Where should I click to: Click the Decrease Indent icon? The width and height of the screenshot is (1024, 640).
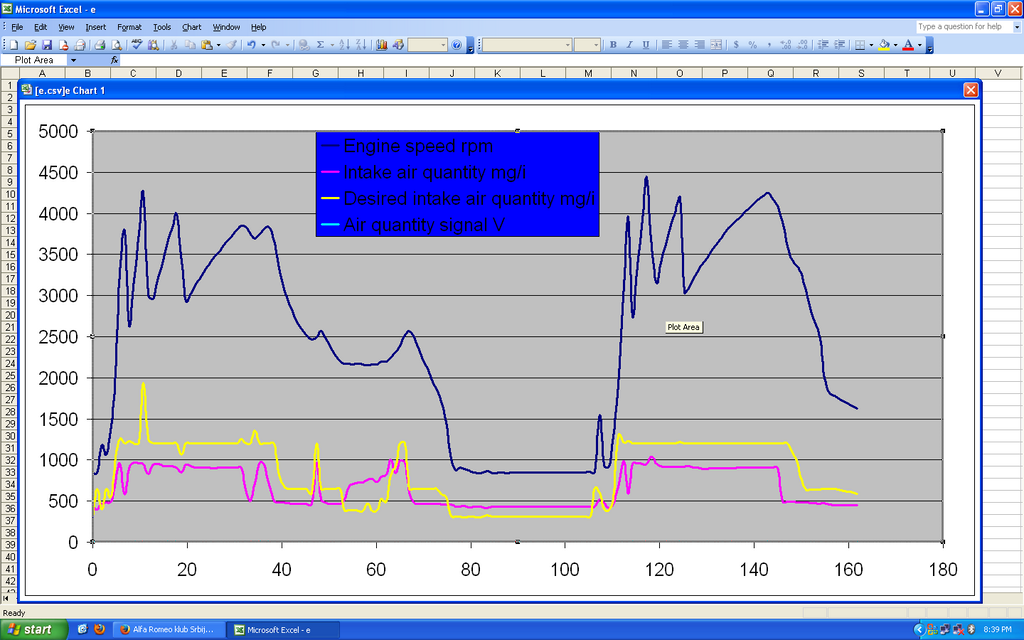(823, 44)
